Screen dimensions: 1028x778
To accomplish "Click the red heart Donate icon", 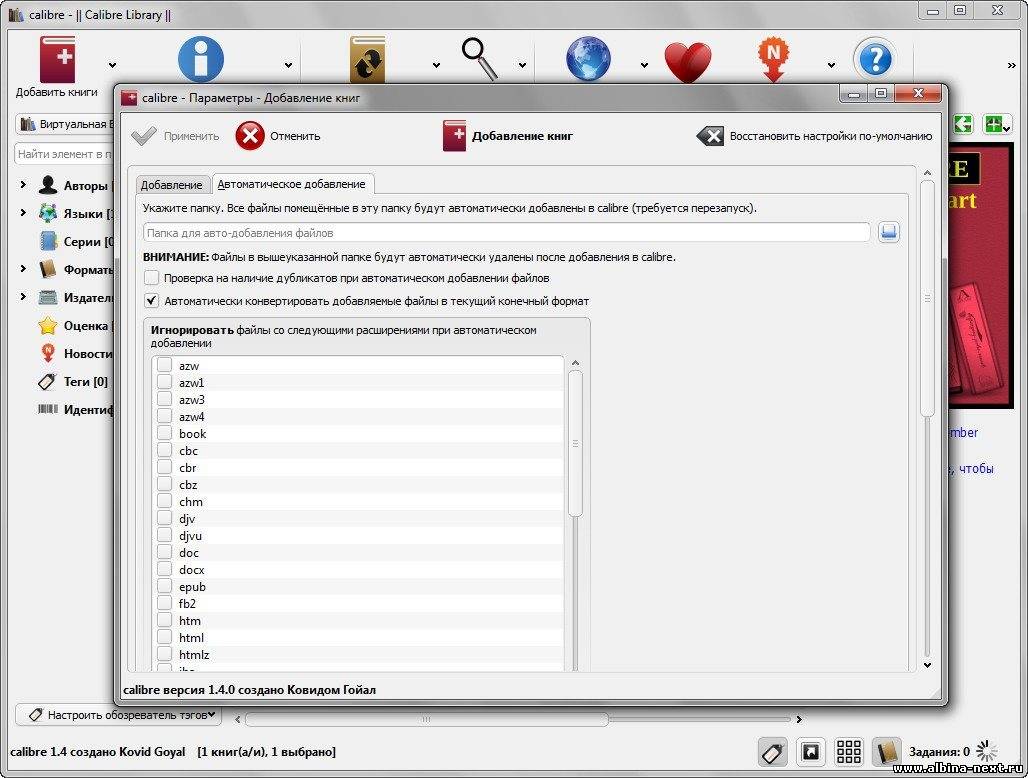I will tap(687, 62).
